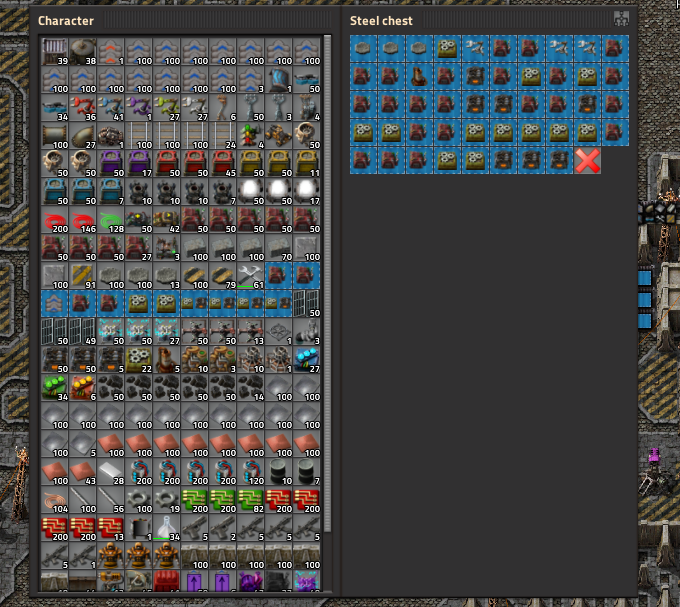
Task: Click the copper plate stack of 43
Action: (83, 469)
